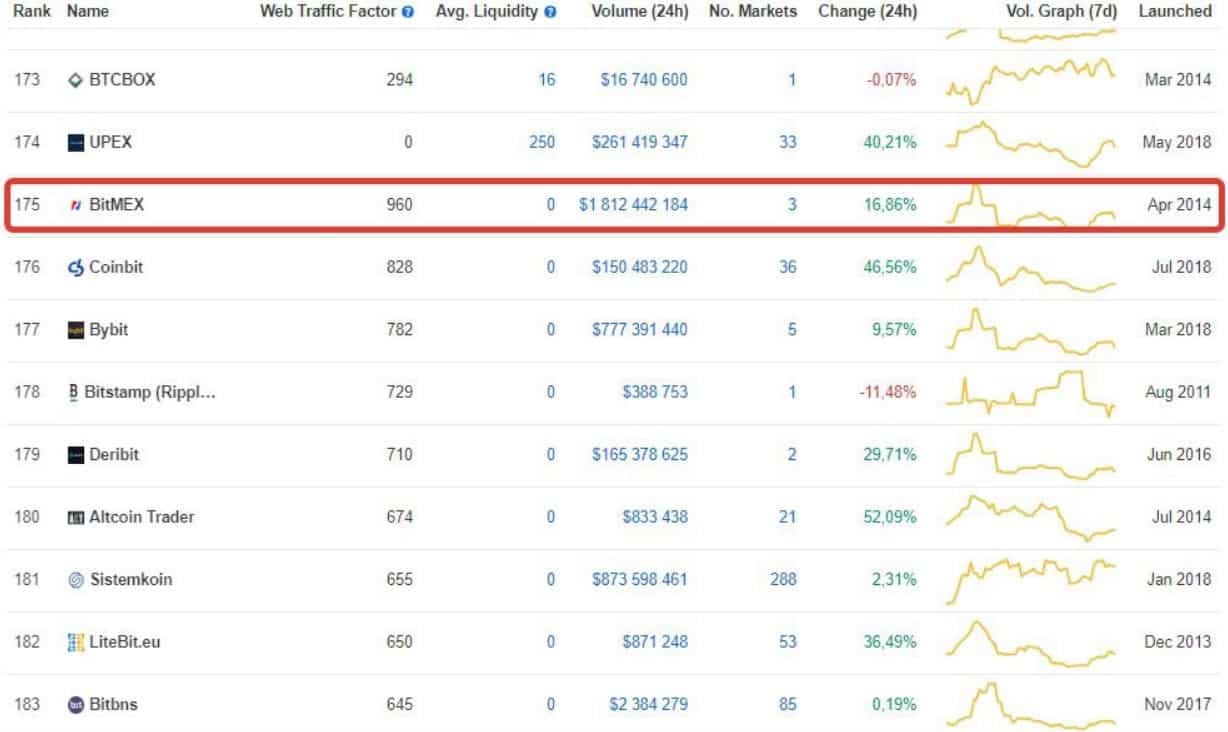Click the Sistemkoin logo icon

click(x=75, y=580)
